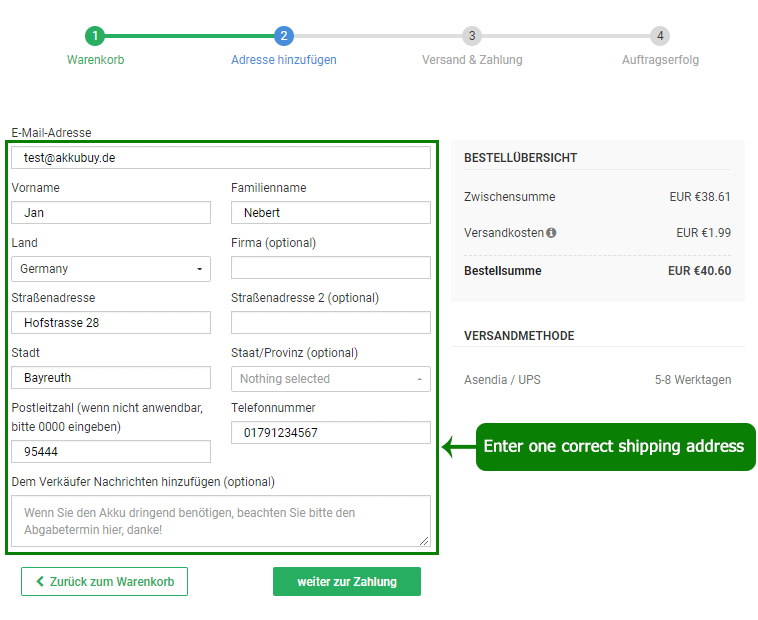Select the Familienname input
Viewport: 758px width, 620px height.
[330, 213]
